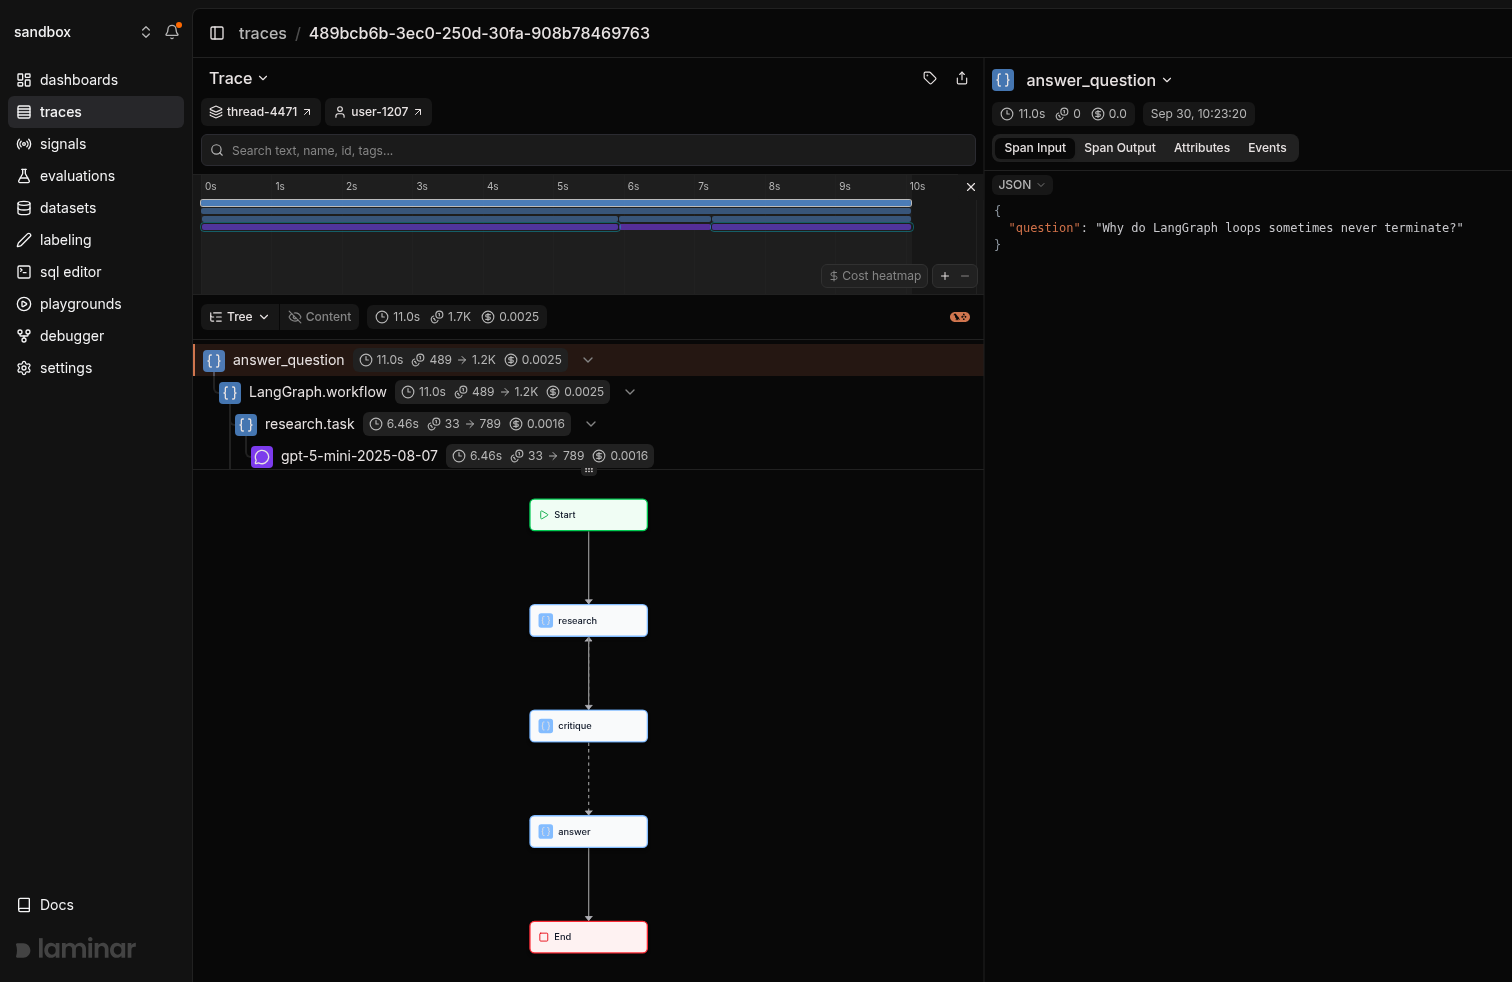Switch to Attributes tab
Screen dimensions: 1512x982
pos(1202,148)
